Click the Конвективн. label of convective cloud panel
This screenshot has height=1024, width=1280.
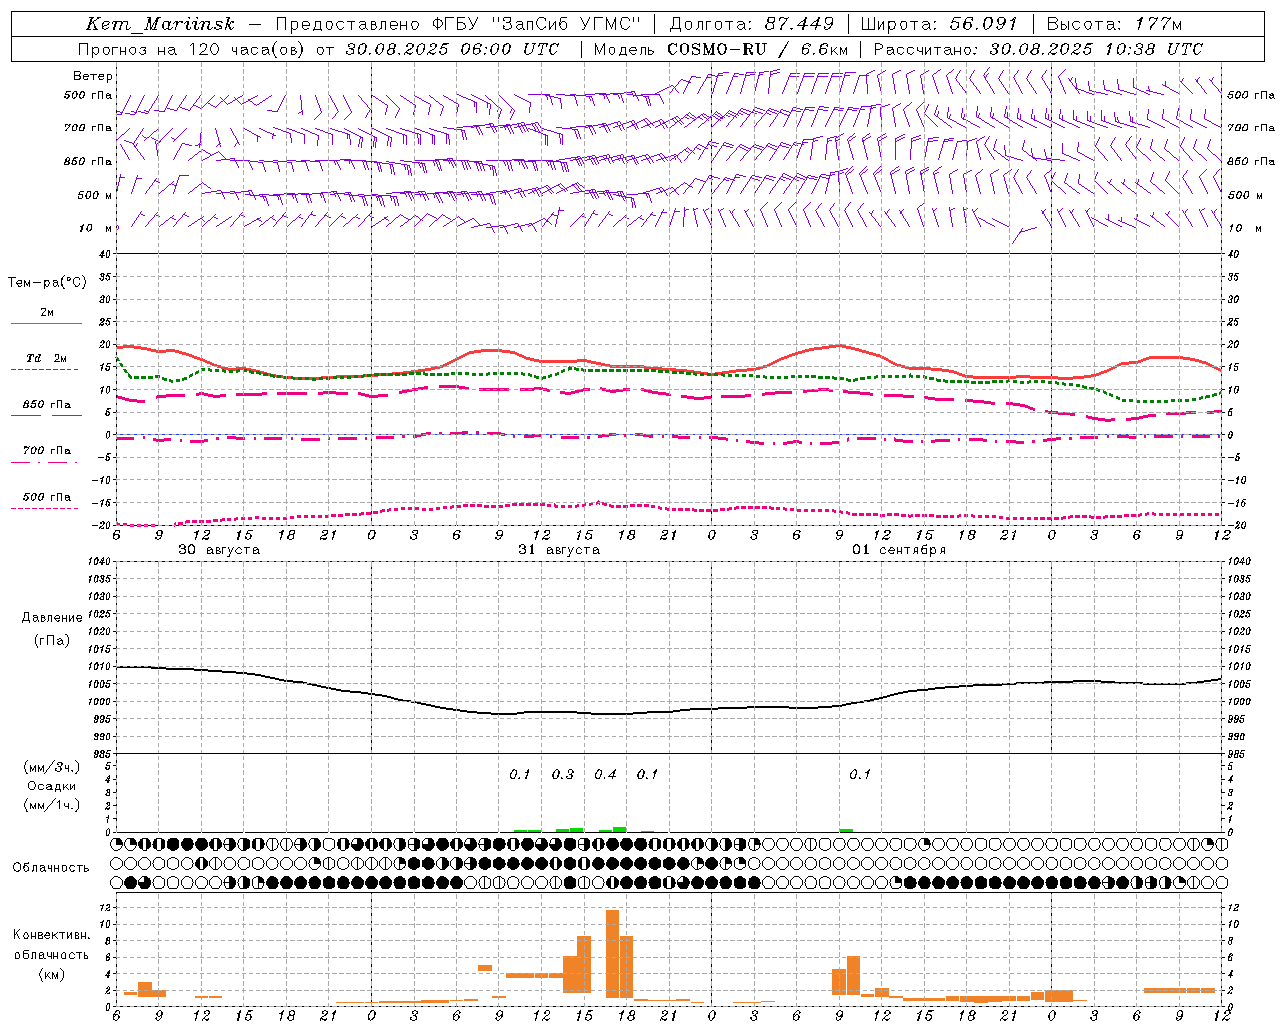pyautogui.click(x=51, y=935)
